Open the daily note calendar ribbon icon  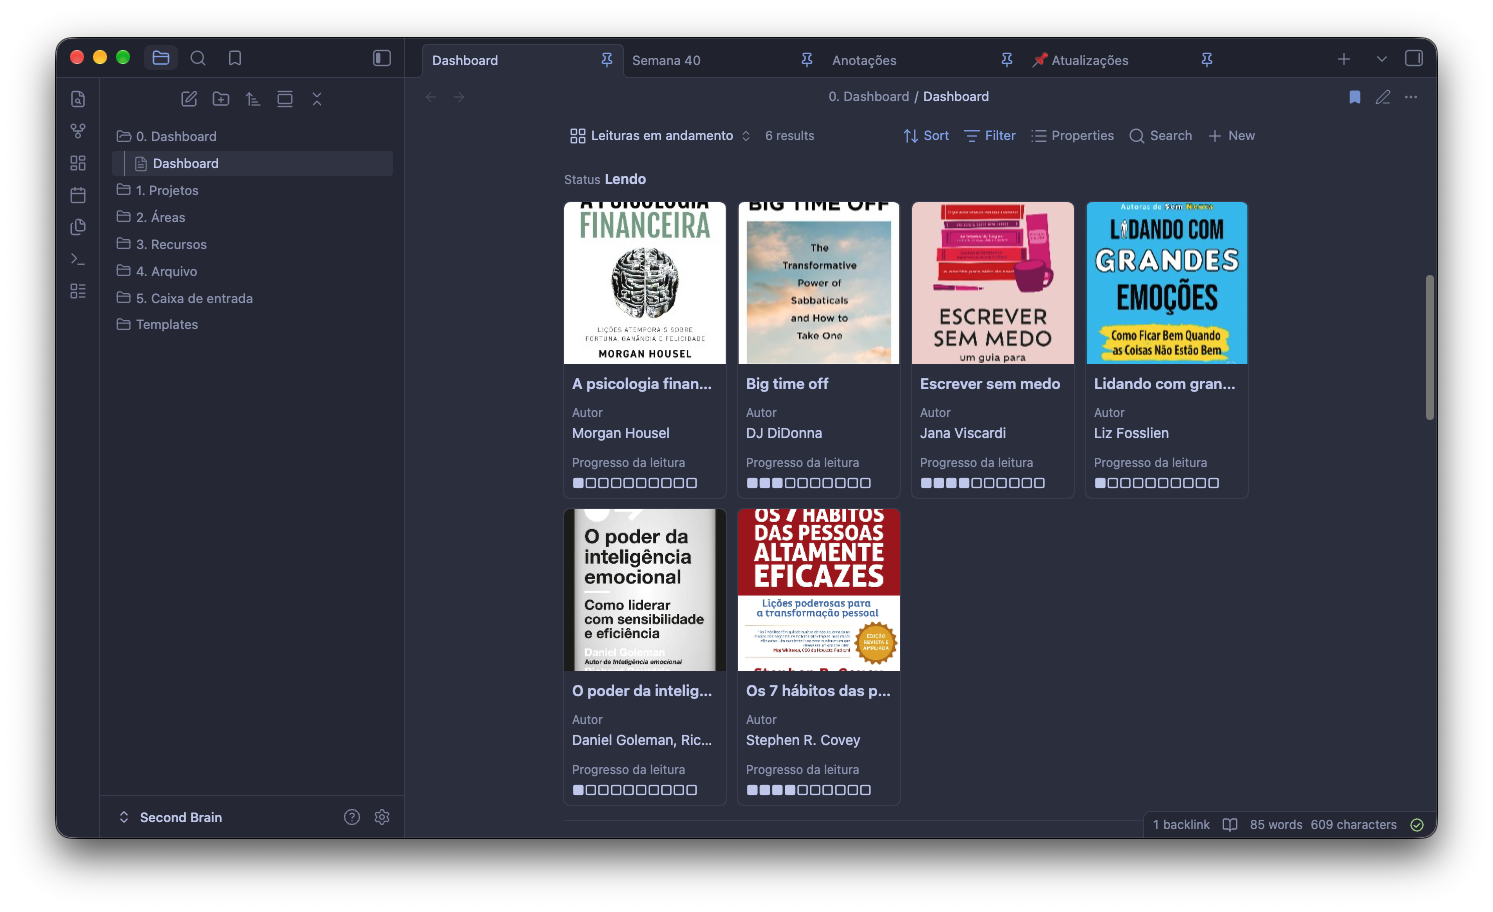[x=78, y=195]
